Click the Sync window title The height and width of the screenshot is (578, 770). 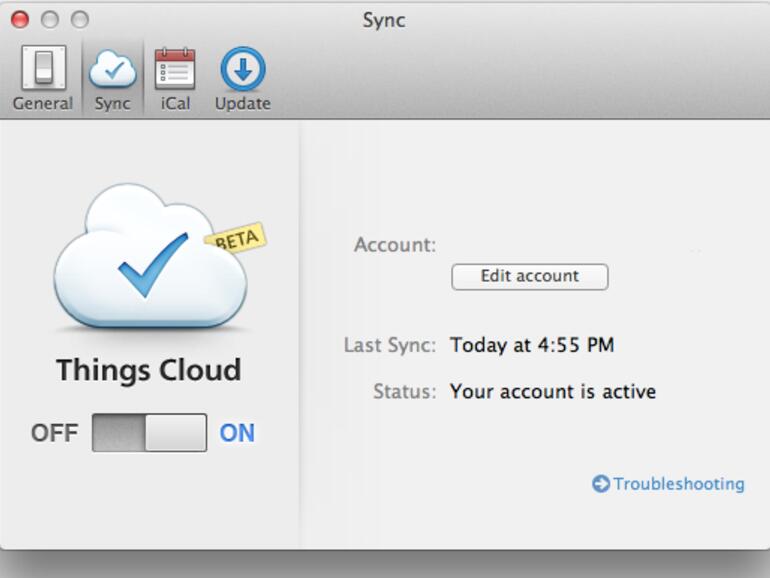click(385, 20)
